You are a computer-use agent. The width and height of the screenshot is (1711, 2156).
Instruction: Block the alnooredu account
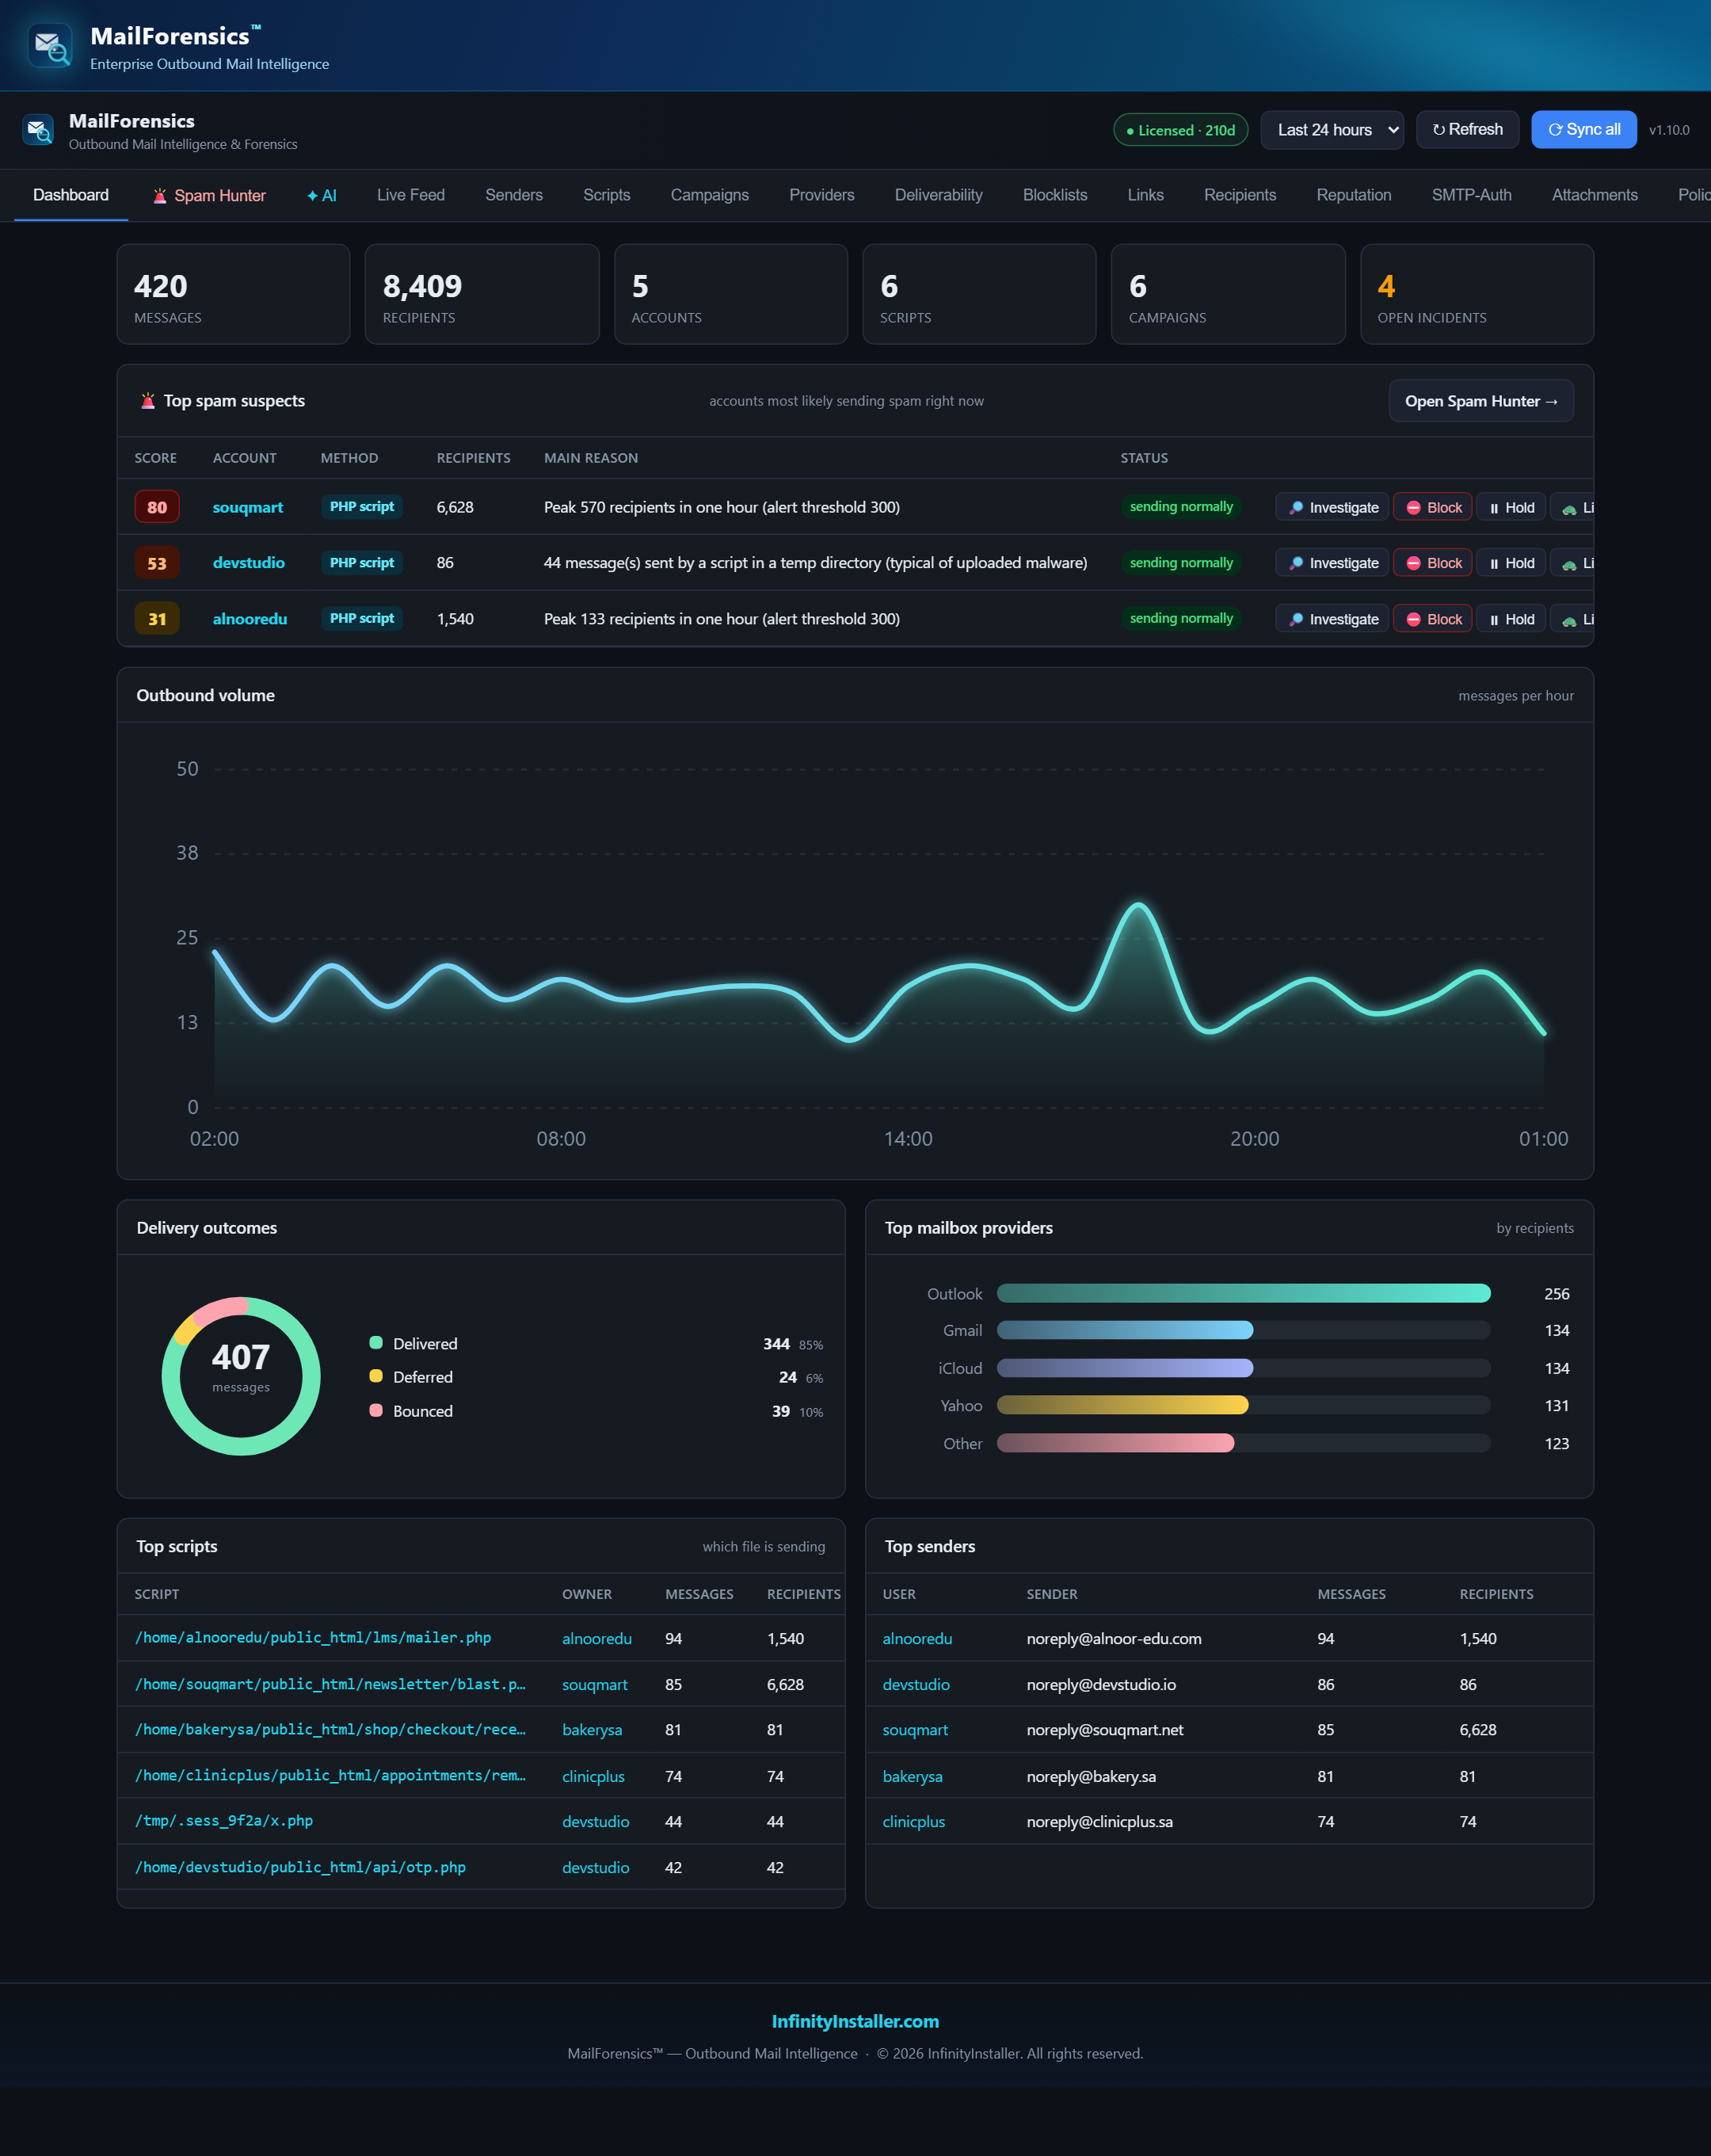point(1433,620)
